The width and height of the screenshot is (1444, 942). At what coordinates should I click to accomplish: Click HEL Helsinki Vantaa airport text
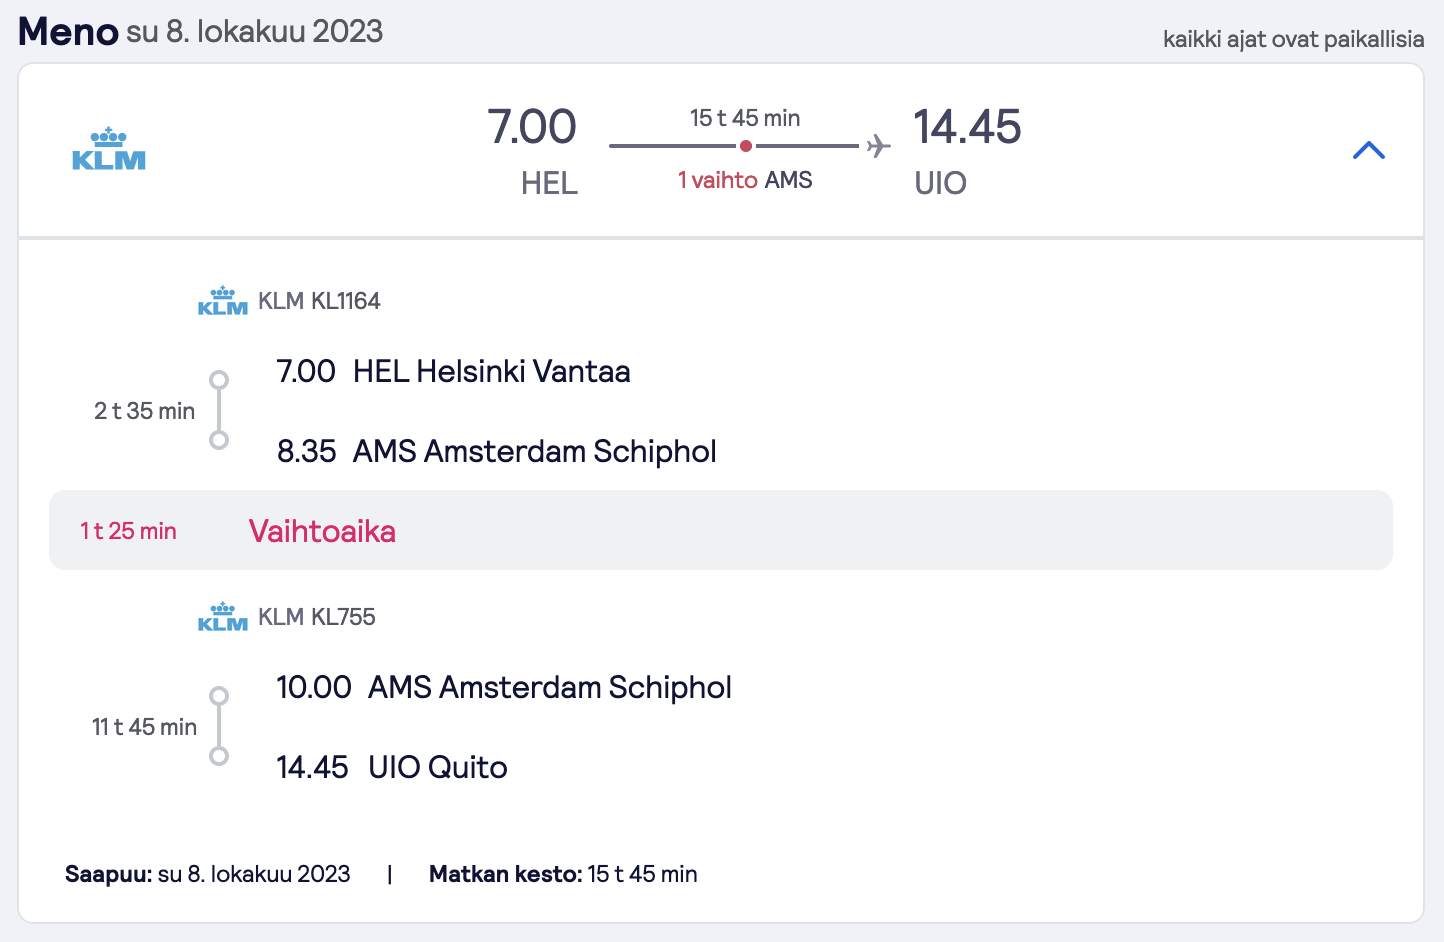click(x=492, y=371)
